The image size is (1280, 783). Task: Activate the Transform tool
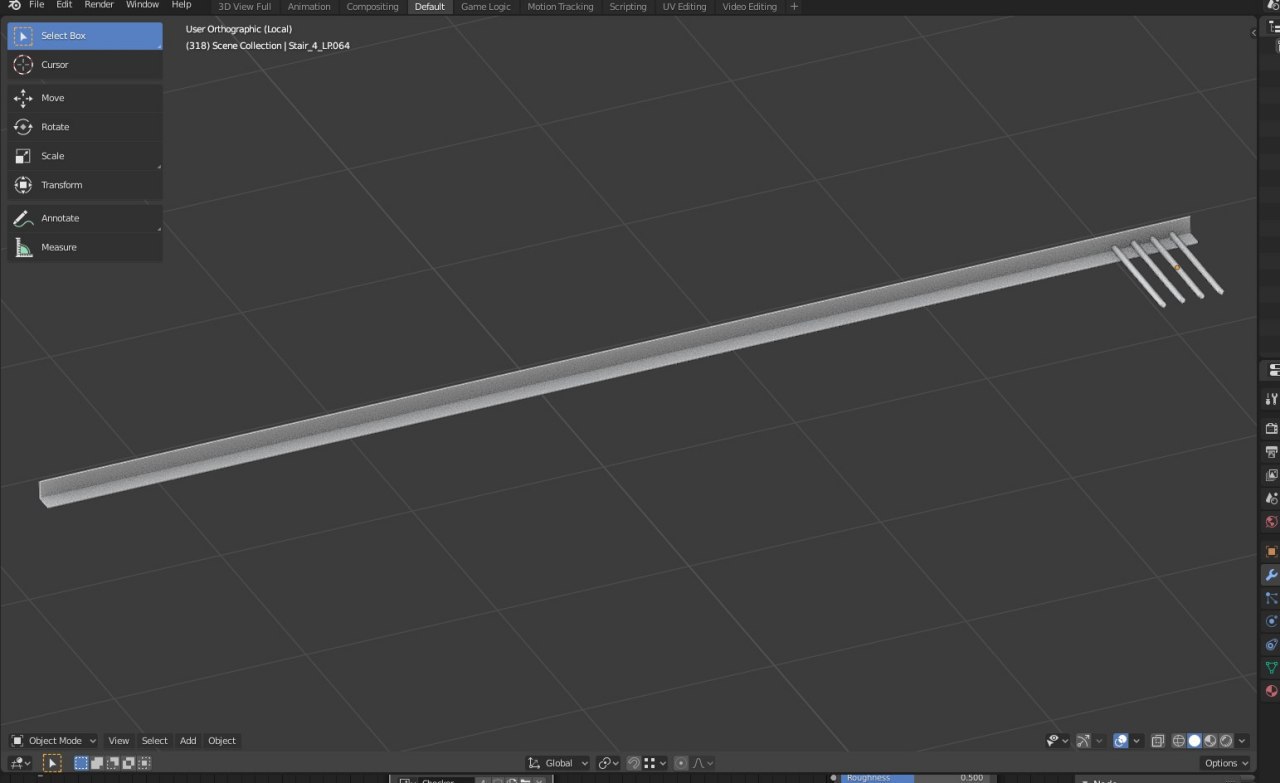(84, 185)
